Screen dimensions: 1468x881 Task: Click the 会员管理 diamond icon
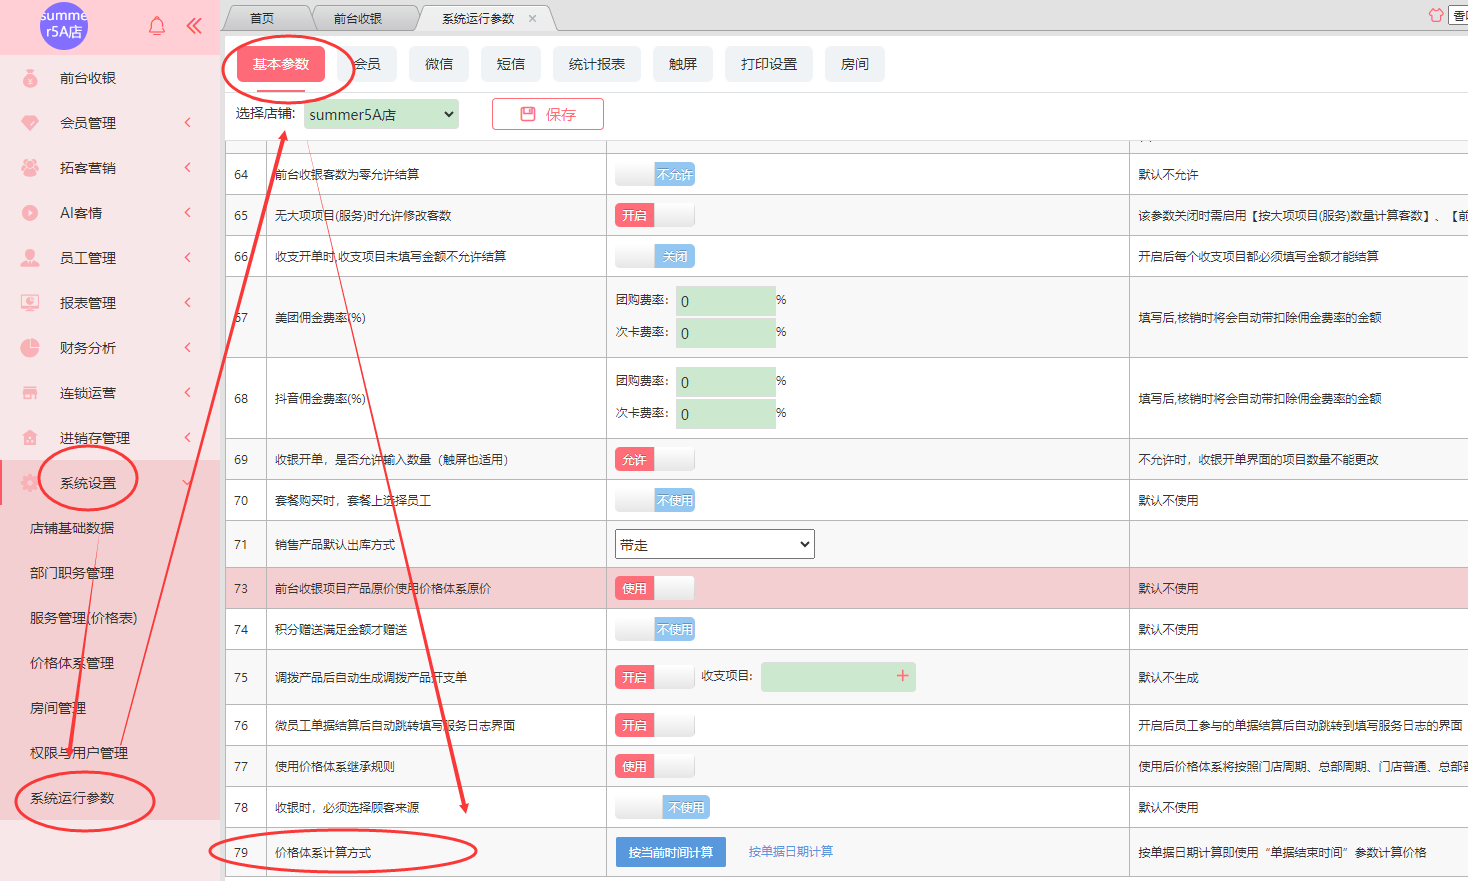(x=30, y=123)
